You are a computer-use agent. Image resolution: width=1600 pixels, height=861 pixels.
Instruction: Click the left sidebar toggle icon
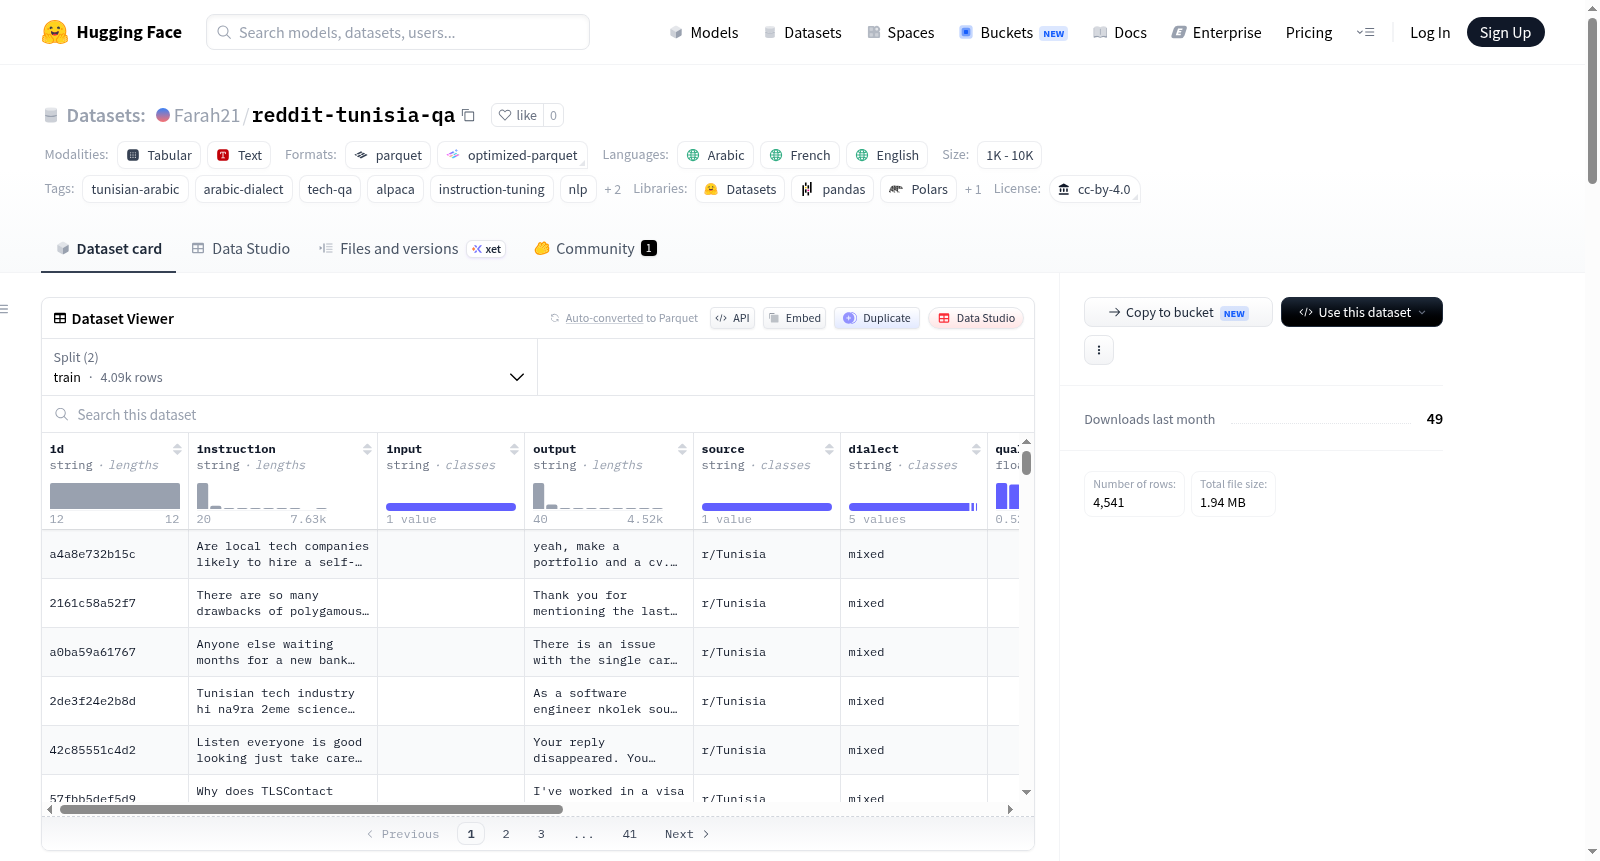click(x=4, y=309)
